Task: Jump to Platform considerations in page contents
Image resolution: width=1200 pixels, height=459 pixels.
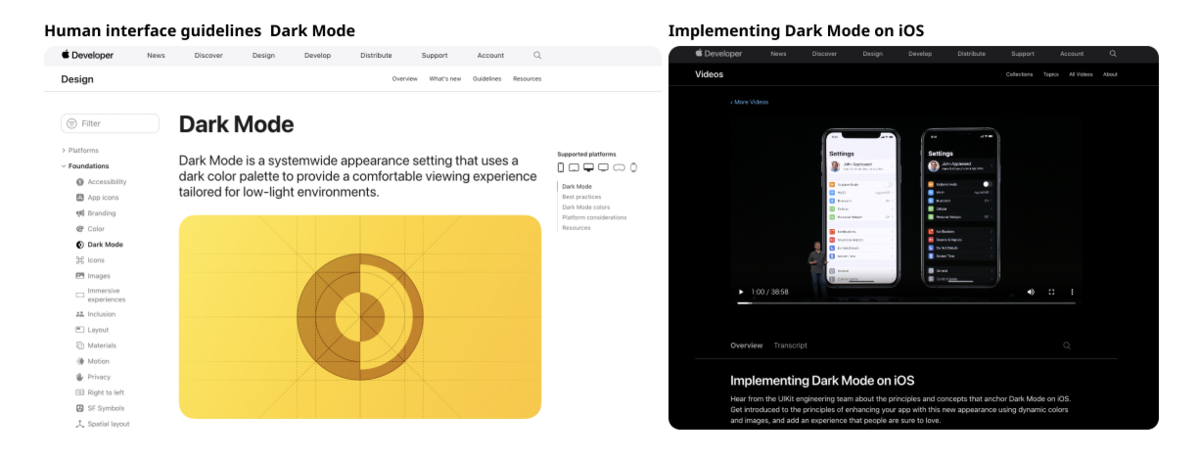Action: click(x=594, y=217)
